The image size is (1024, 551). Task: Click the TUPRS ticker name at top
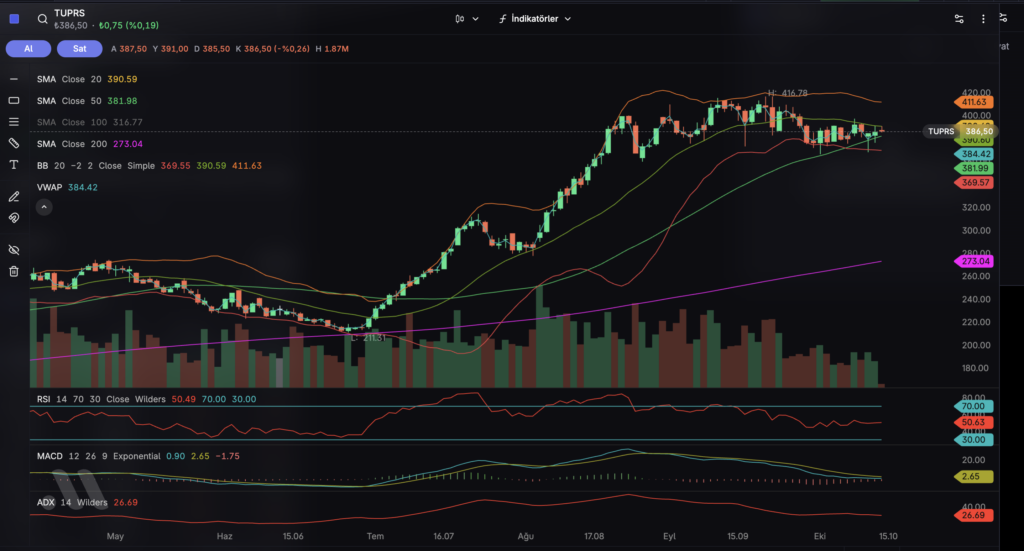[x=70, y=13]
